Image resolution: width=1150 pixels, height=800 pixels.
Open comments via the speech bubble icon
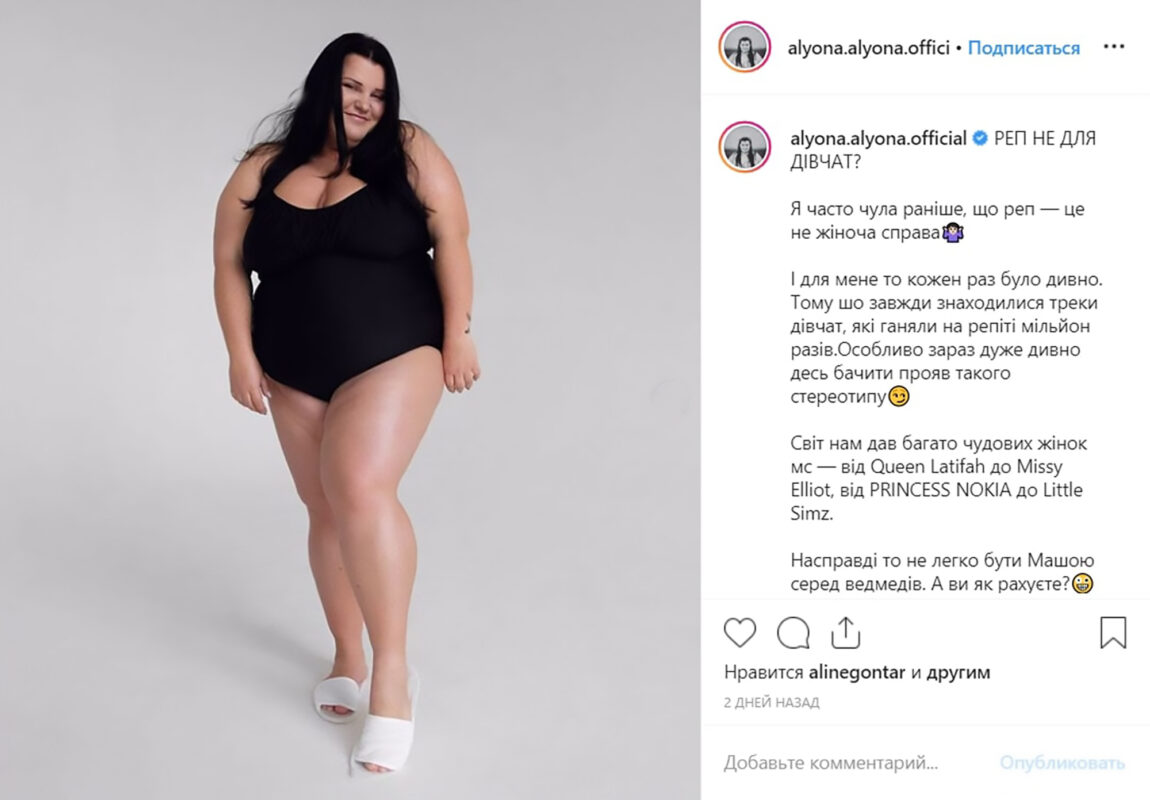[x=793, y=633]
